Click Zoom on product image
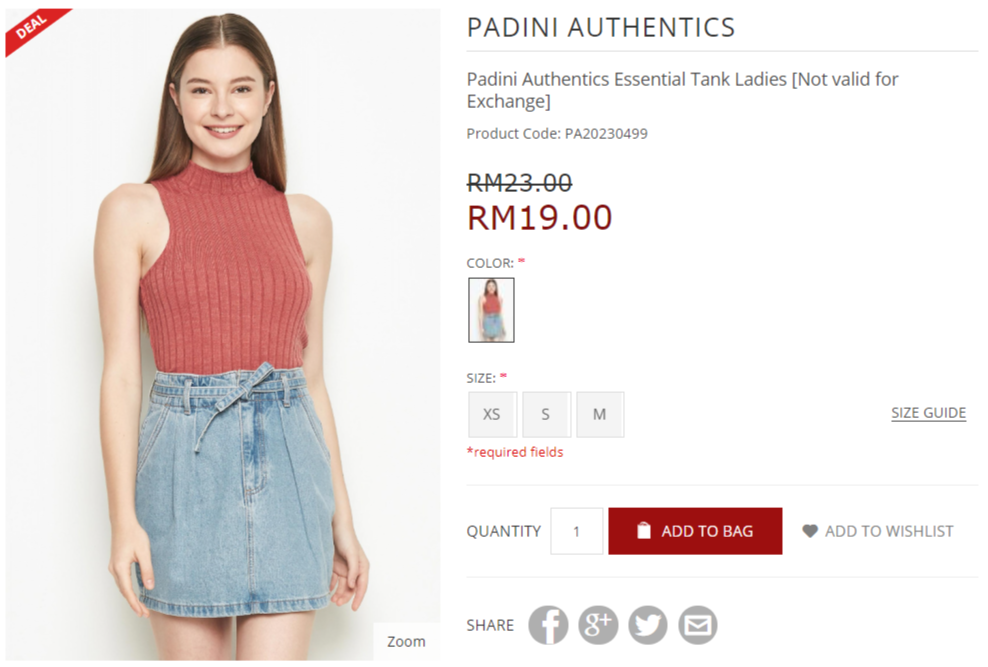Viewport: 988px width, 667px height. (x=406, y=641)
